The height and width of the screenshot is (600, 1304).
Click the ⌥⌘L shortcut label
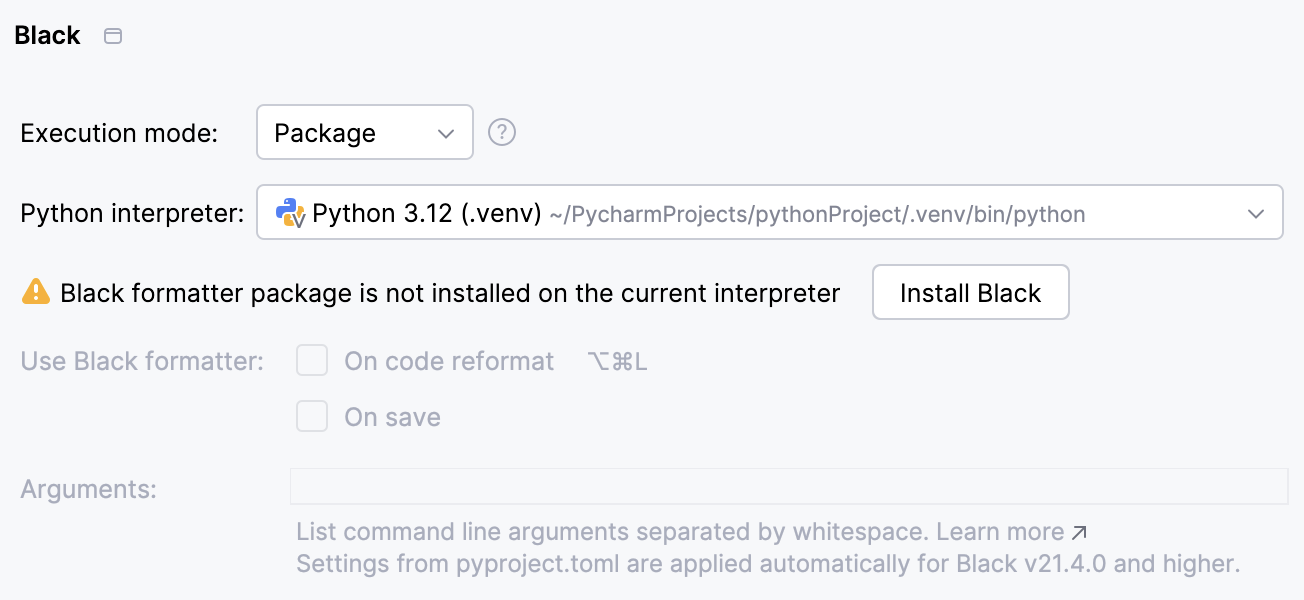coord(617,360)
